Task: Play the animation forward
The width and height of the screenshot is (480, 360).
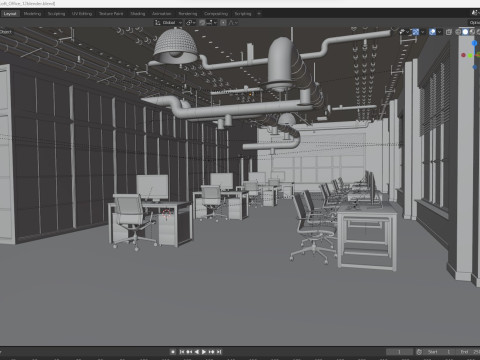Action: 204,352
